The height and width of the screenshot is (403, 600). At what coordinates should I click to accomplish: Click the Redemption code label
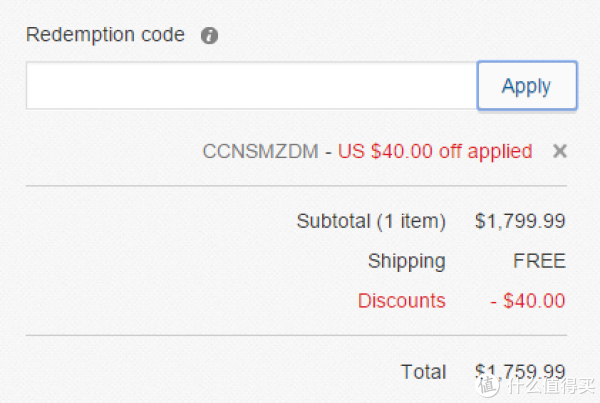click(105, 35)
